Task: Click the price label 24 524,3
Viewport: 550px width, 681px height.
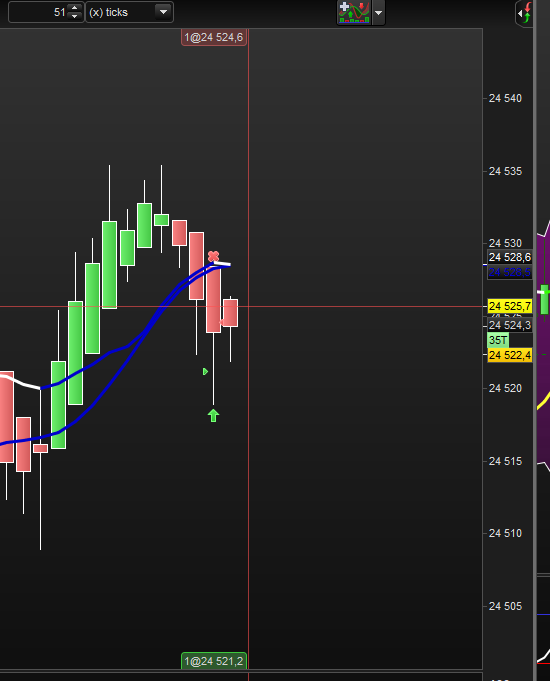Action: tap(510, 325)
